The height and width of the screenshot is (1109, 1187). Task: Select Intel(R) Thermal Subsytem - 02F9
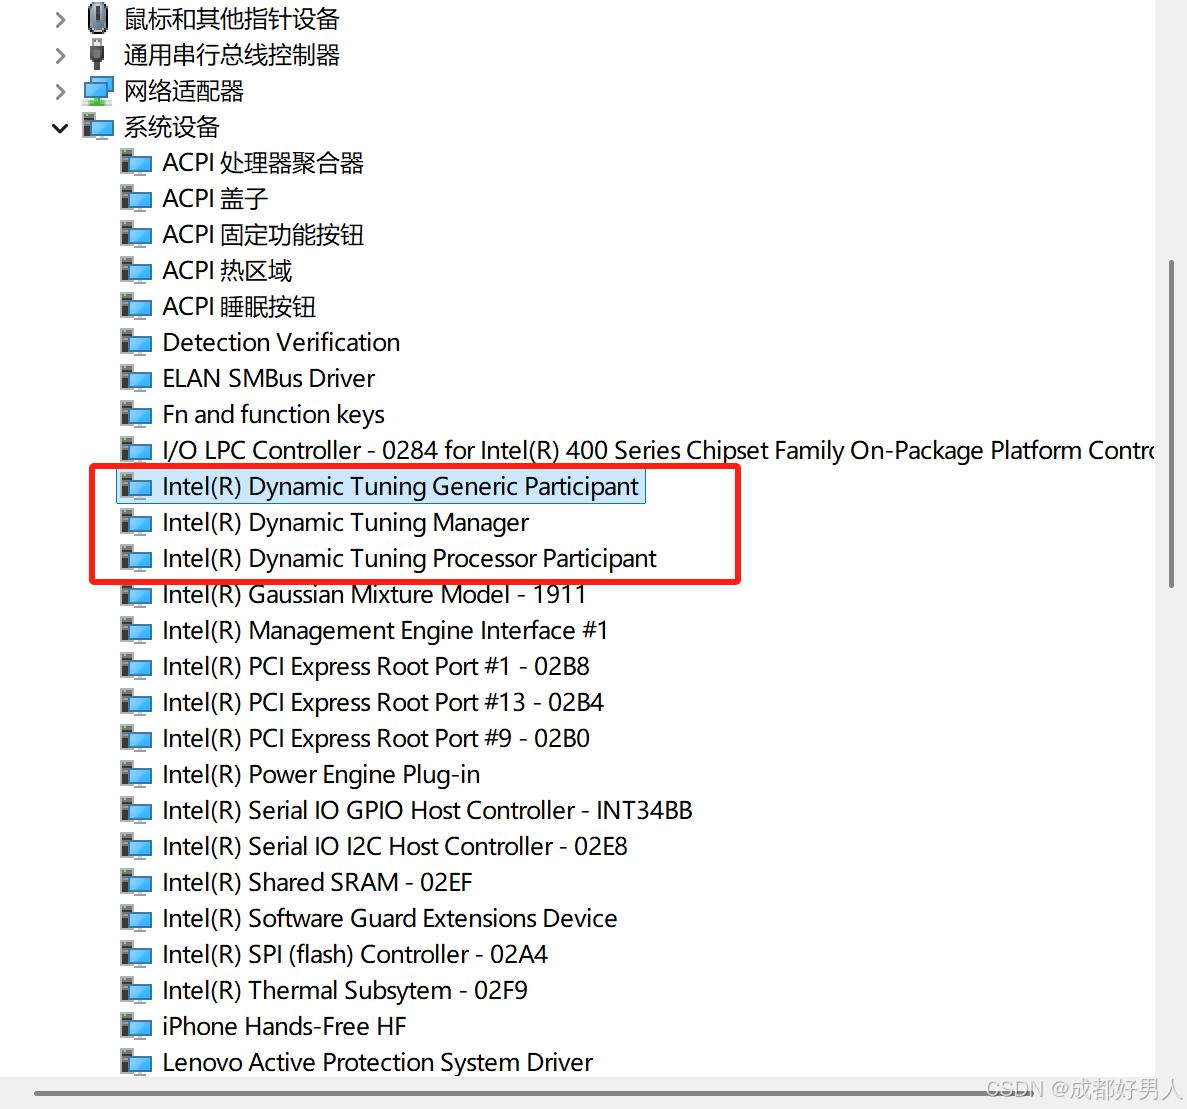click(x=345, y=990)
